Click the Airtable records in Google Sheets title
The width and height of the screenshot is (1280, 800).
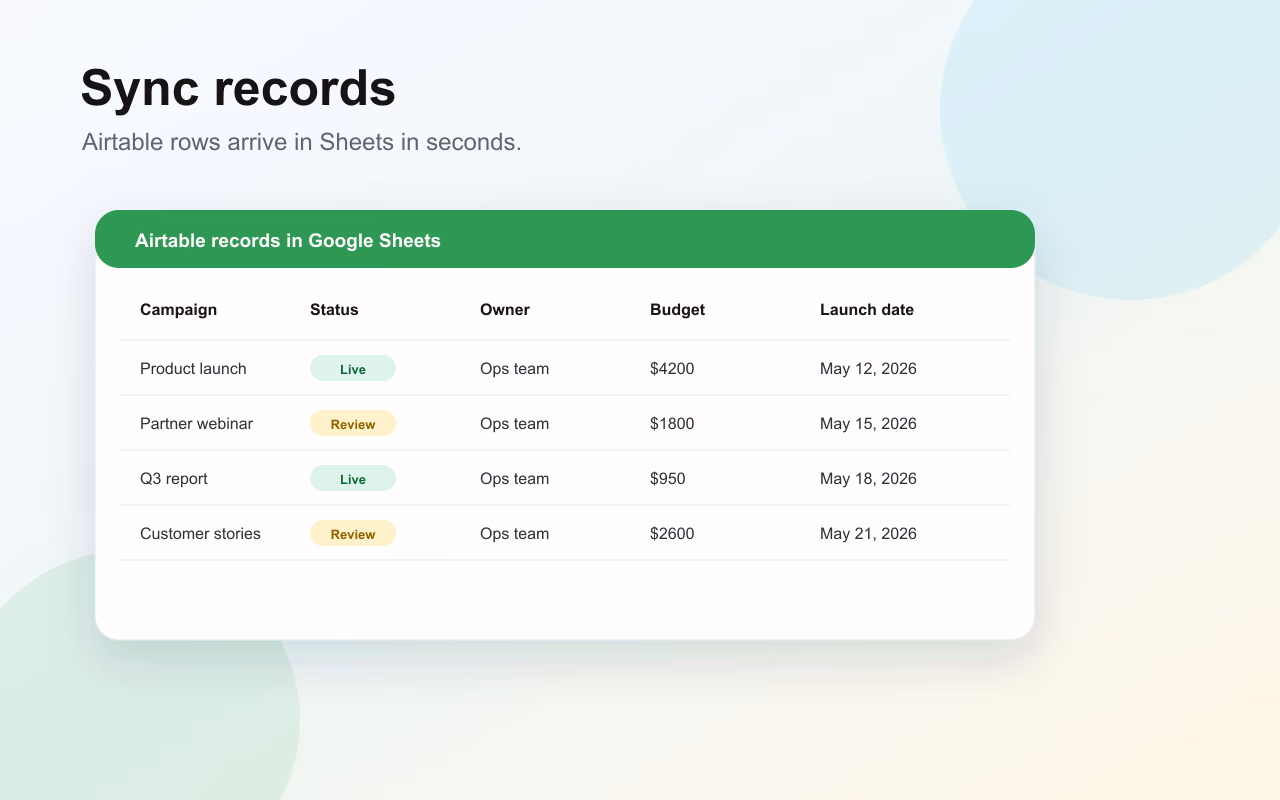288,240
